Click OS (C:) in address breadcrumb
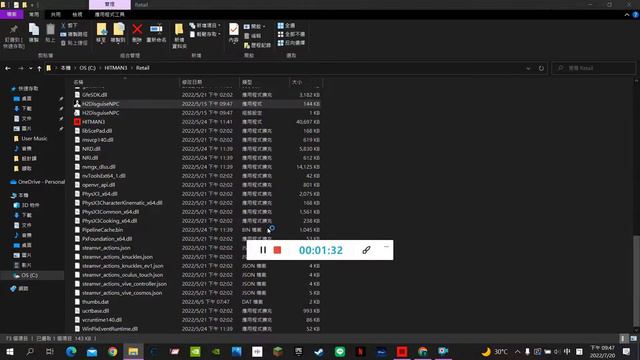640x360 pixels. click(x=87, y=68)
